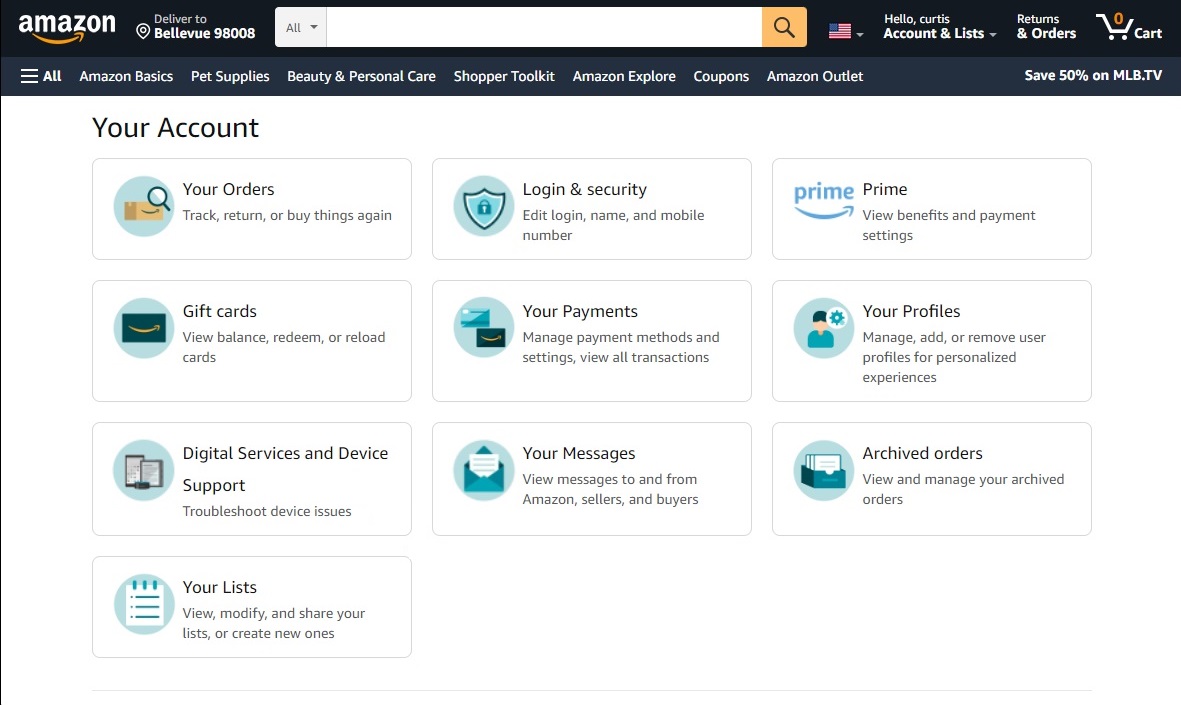1181x705 pixels.
Task: Expand the Account & Lists menu
Action: [938, 27]
